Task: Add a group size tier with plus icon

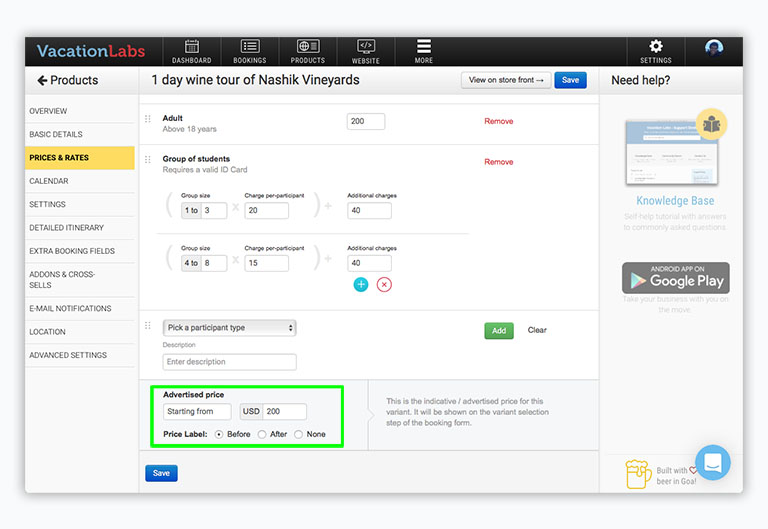Action: (361, 285)
